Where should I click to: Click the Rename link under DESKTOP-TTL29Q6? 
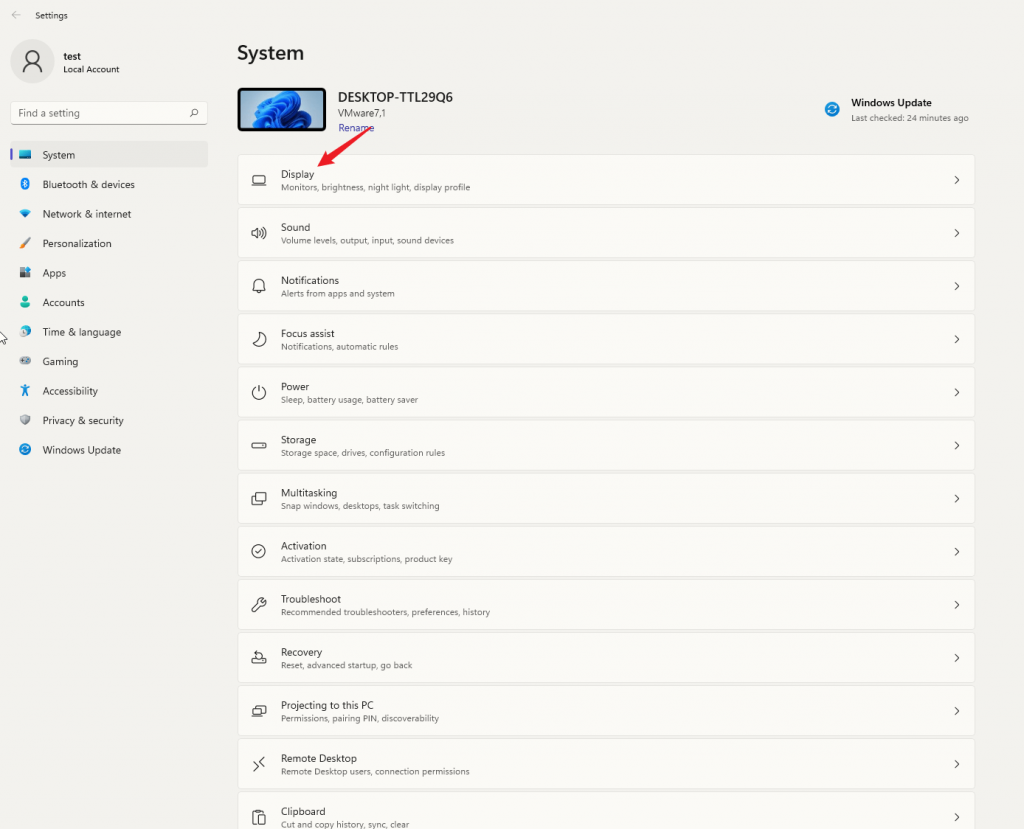point(356,127)
